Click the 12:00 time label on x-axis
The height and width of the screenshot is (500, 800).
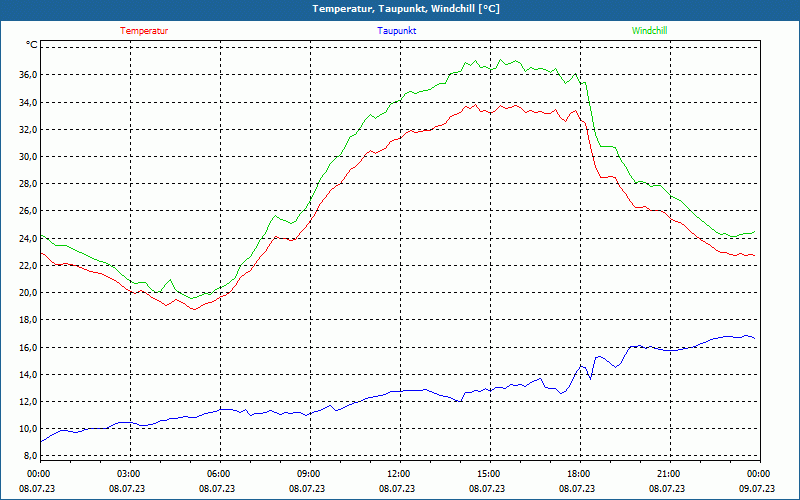pos(397,474)
